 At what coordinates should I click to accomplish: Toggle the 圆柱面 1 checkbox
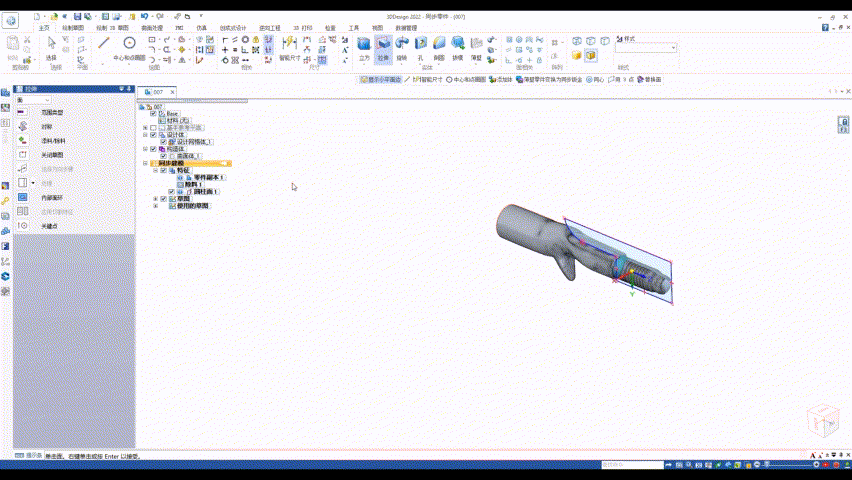click(x=172, y=191)
